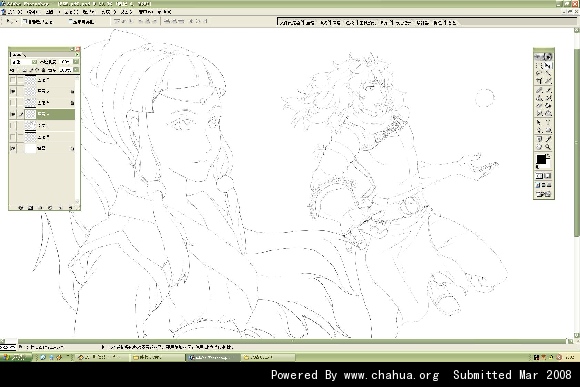The height and width of the screenshot is (387, 580).
Task: Hide the highlighted active layer's eye icon
Action: tap(13, 114)
